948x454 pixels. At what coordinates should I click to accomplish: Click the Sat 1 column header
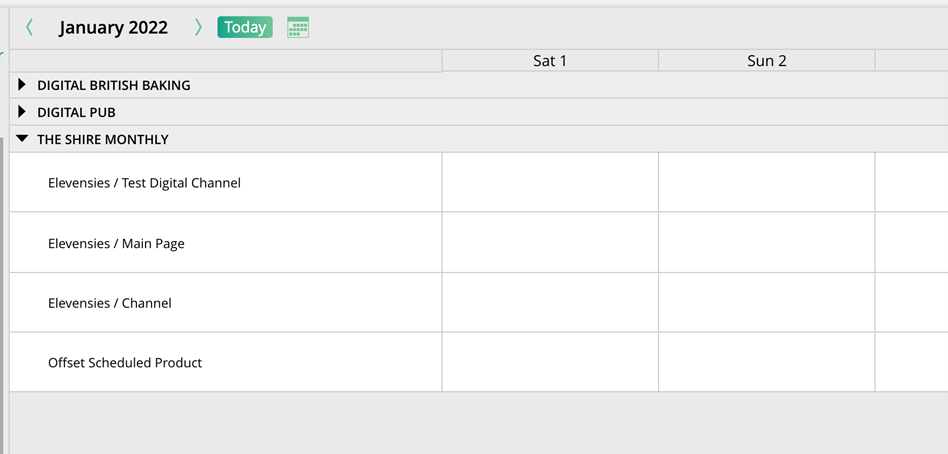pos(550,61)
